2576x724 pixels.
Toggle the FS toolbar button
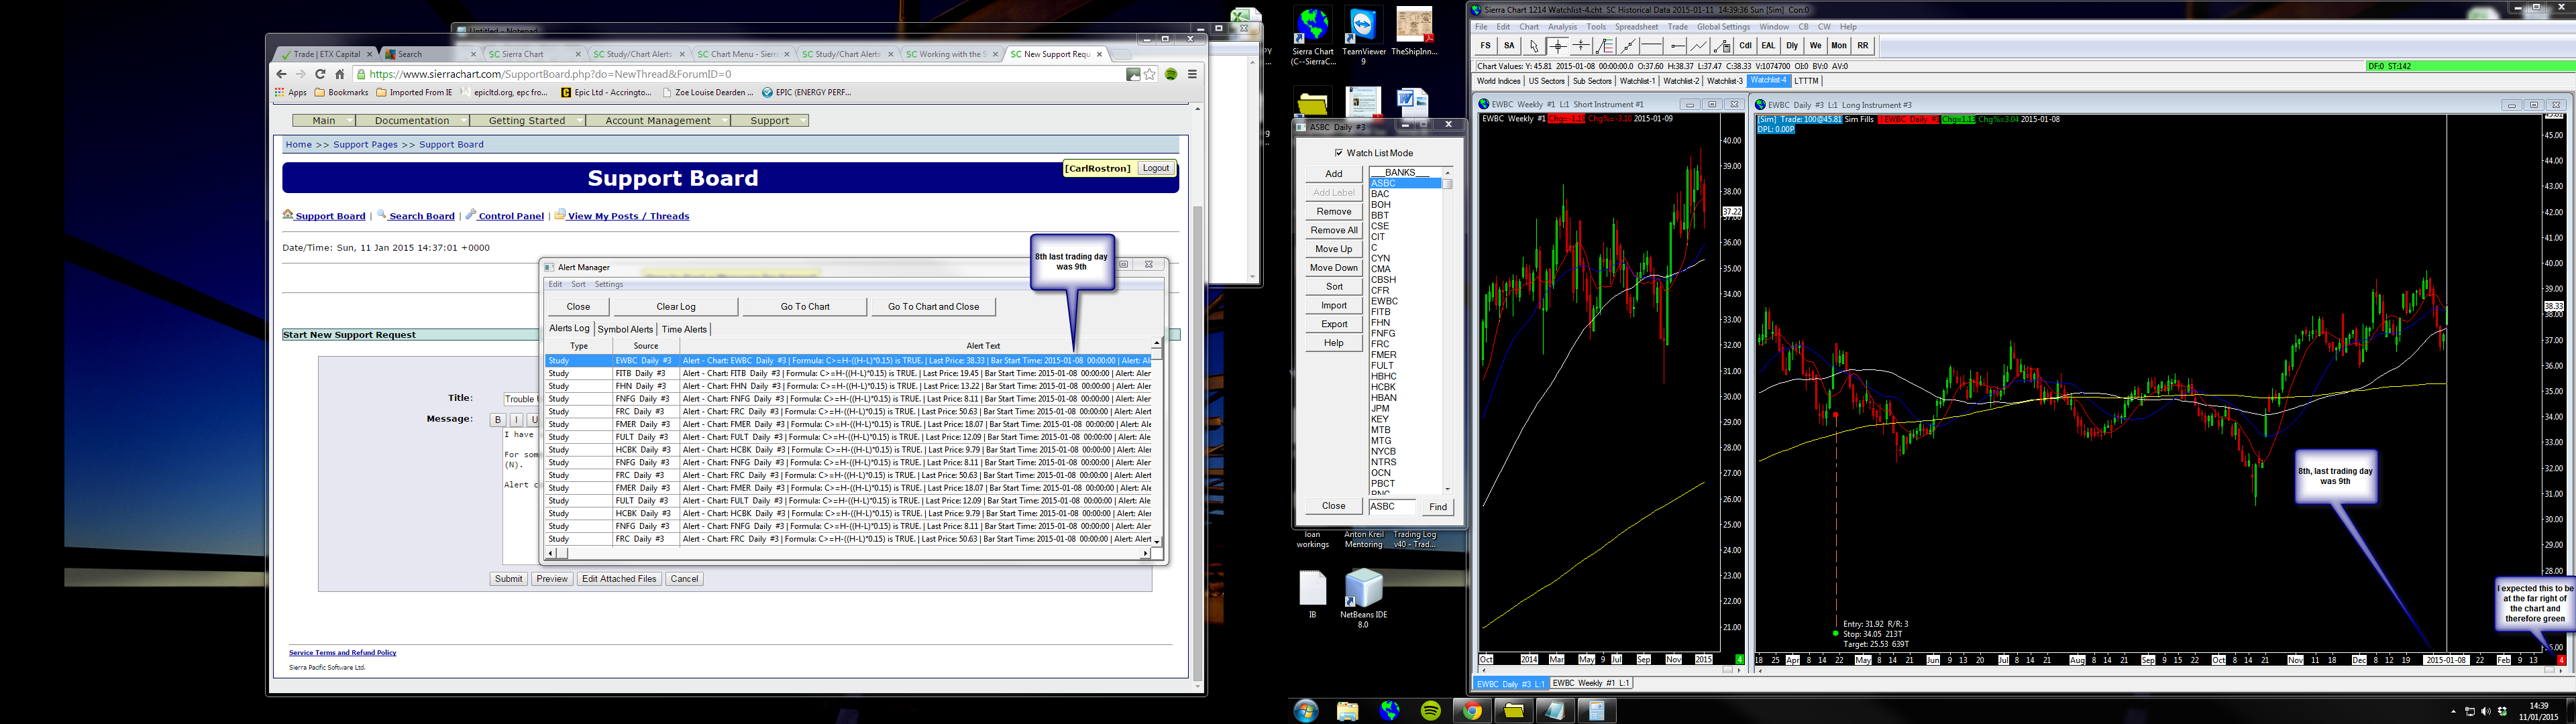[1485, 46]
